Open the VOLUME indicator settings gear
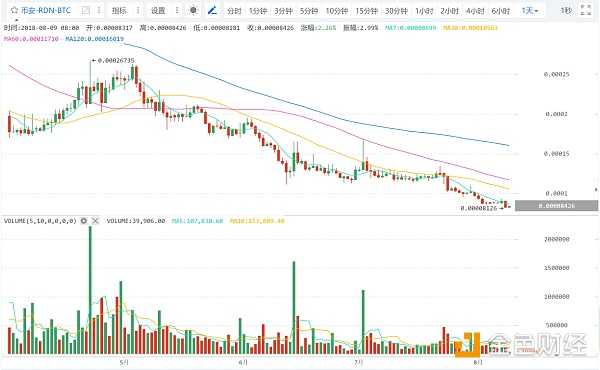Image resolution: width=600 pixels, height=370 pixels. 83,221
